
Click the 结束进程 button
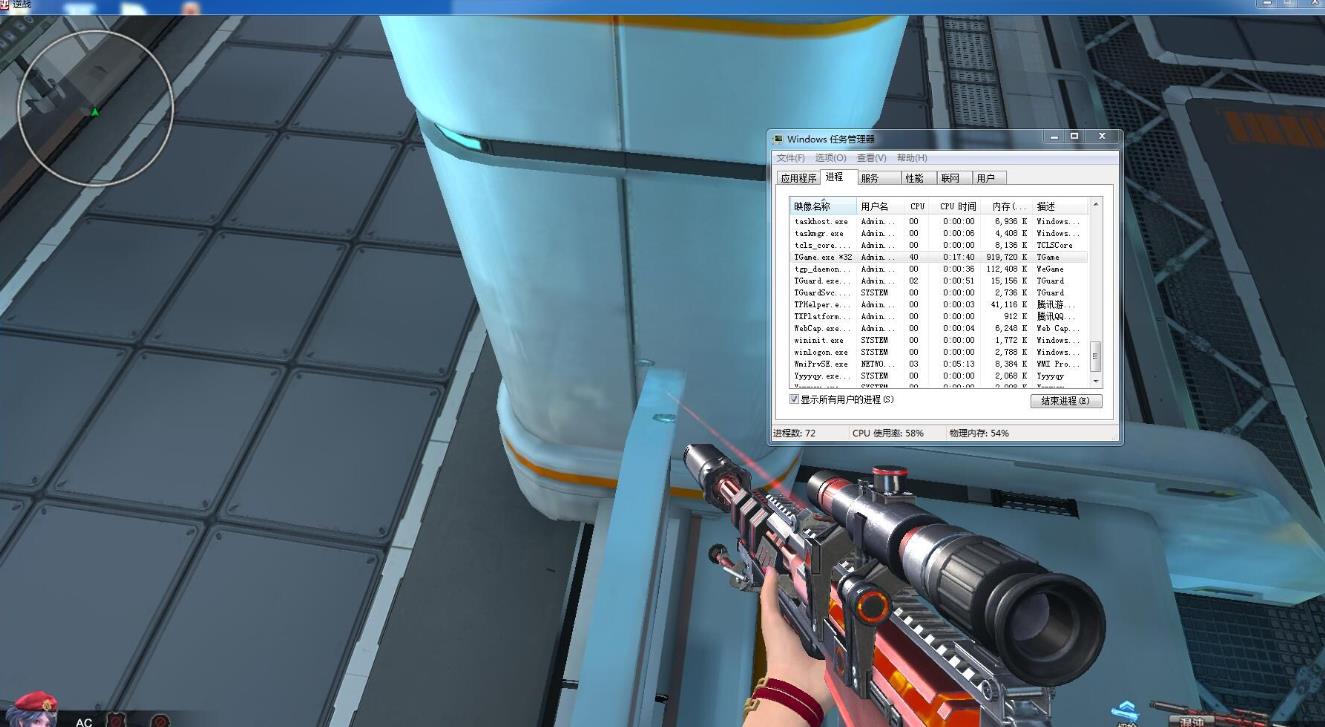coord(1066,401)
